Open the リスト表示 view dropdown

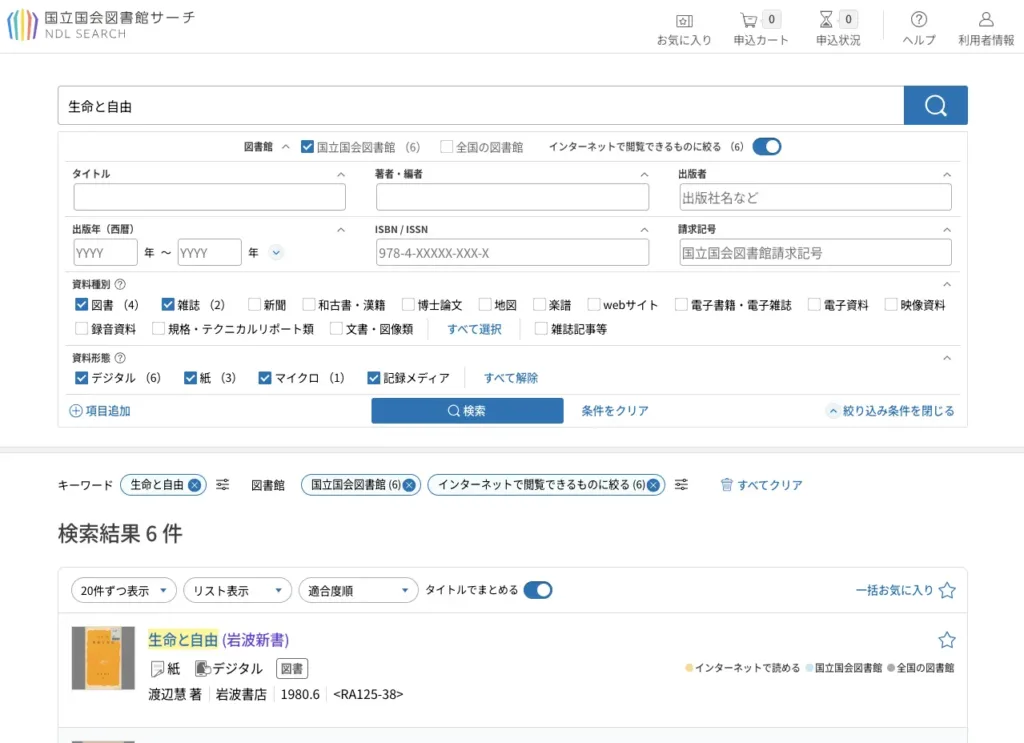click(237, 591)
